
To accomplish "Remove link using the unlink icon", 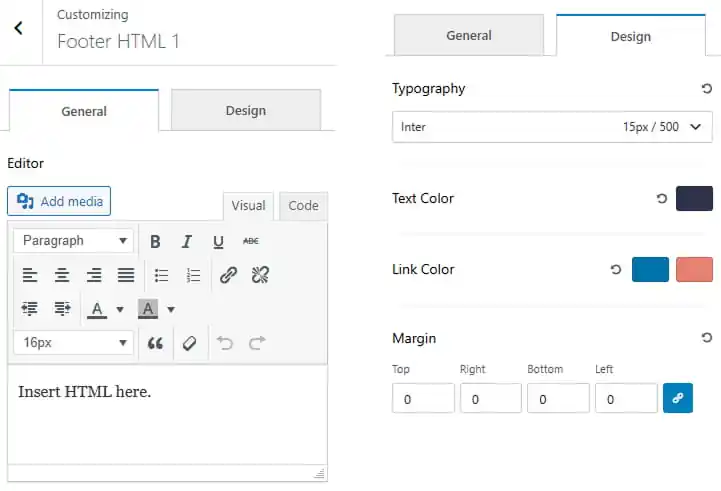I will pyautogui.click(x=260, y=275).
